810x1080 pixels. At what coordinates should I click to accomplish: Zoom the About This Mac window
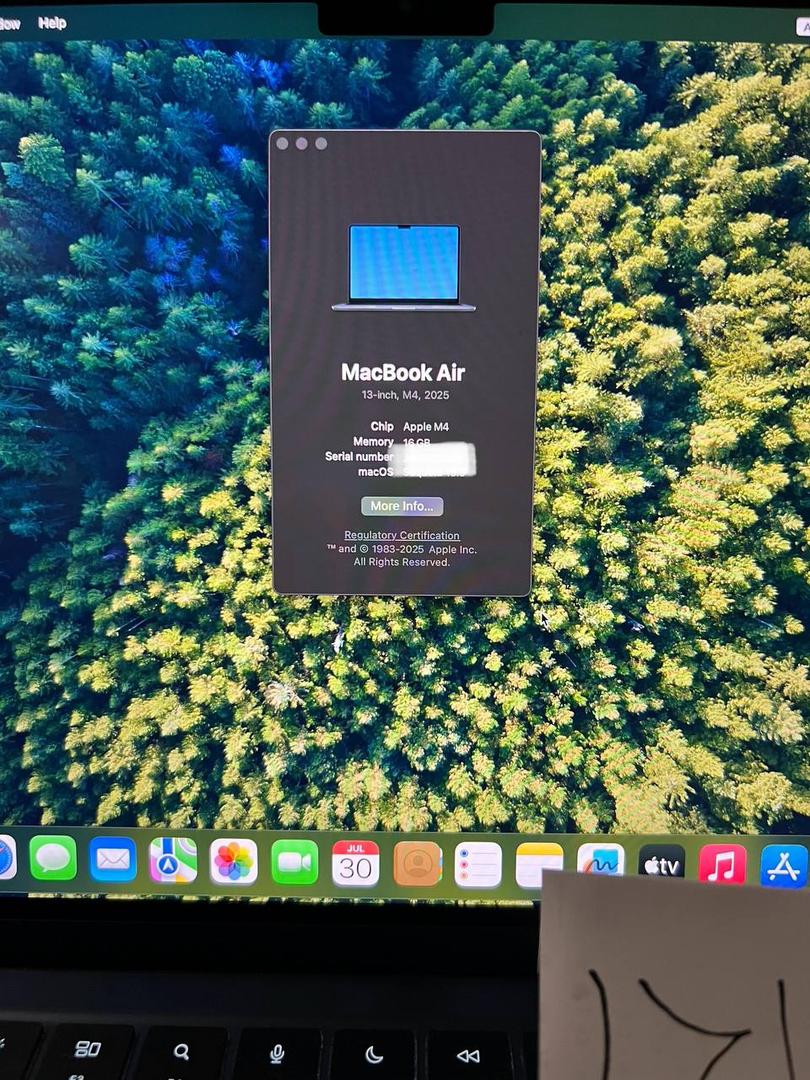click(321, 143)
